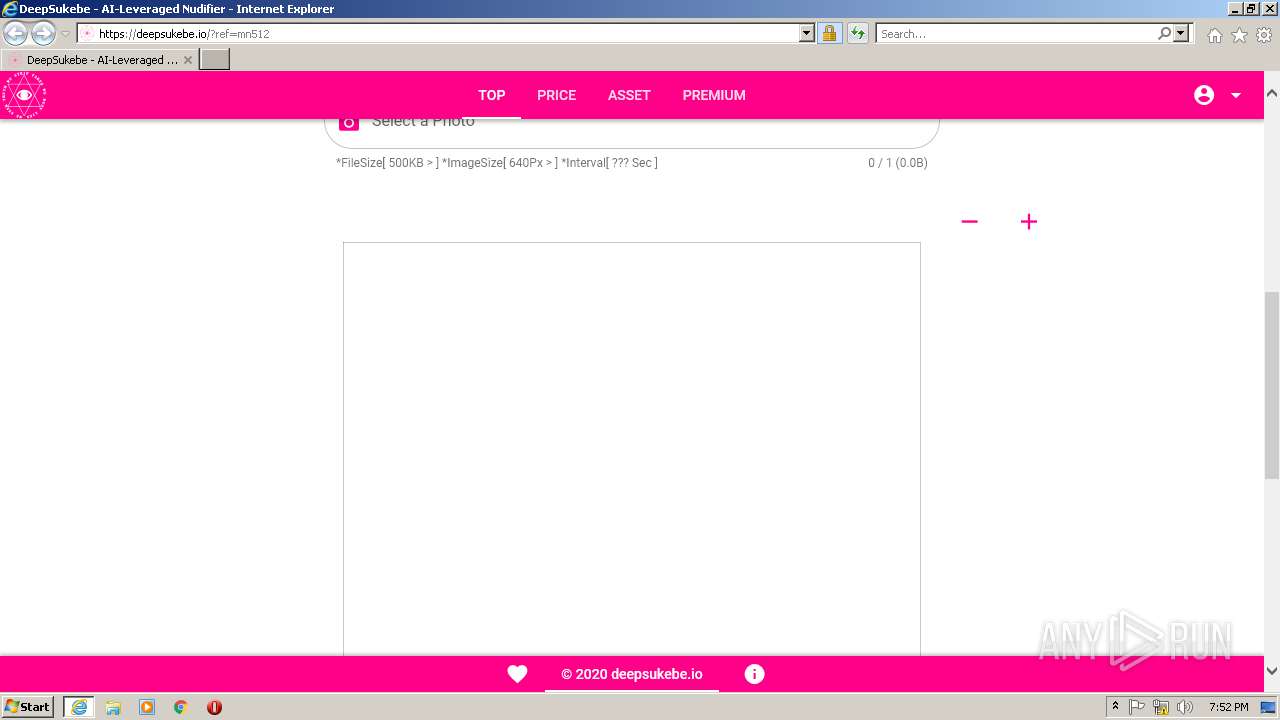Restore down the Internet Explorer window
Screen dimensions: 1280x720
pyautogui.click(x=1251, y=8)
